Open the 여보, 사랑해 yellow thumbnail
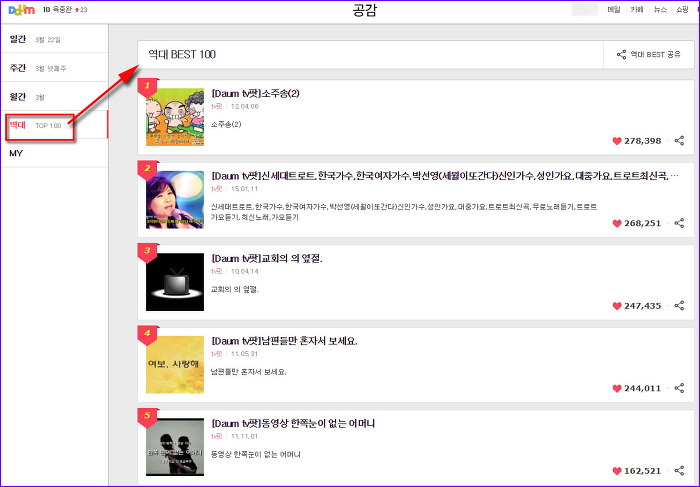The height and width of the screenshot is (487, 700). pyautogui.click(x=175, y=365)
